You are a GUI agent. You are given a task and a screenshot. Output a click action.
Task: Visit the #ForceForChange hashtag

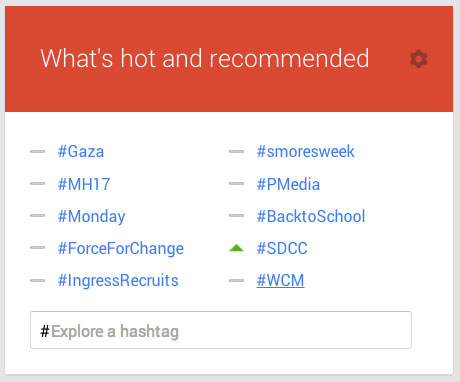120,249
